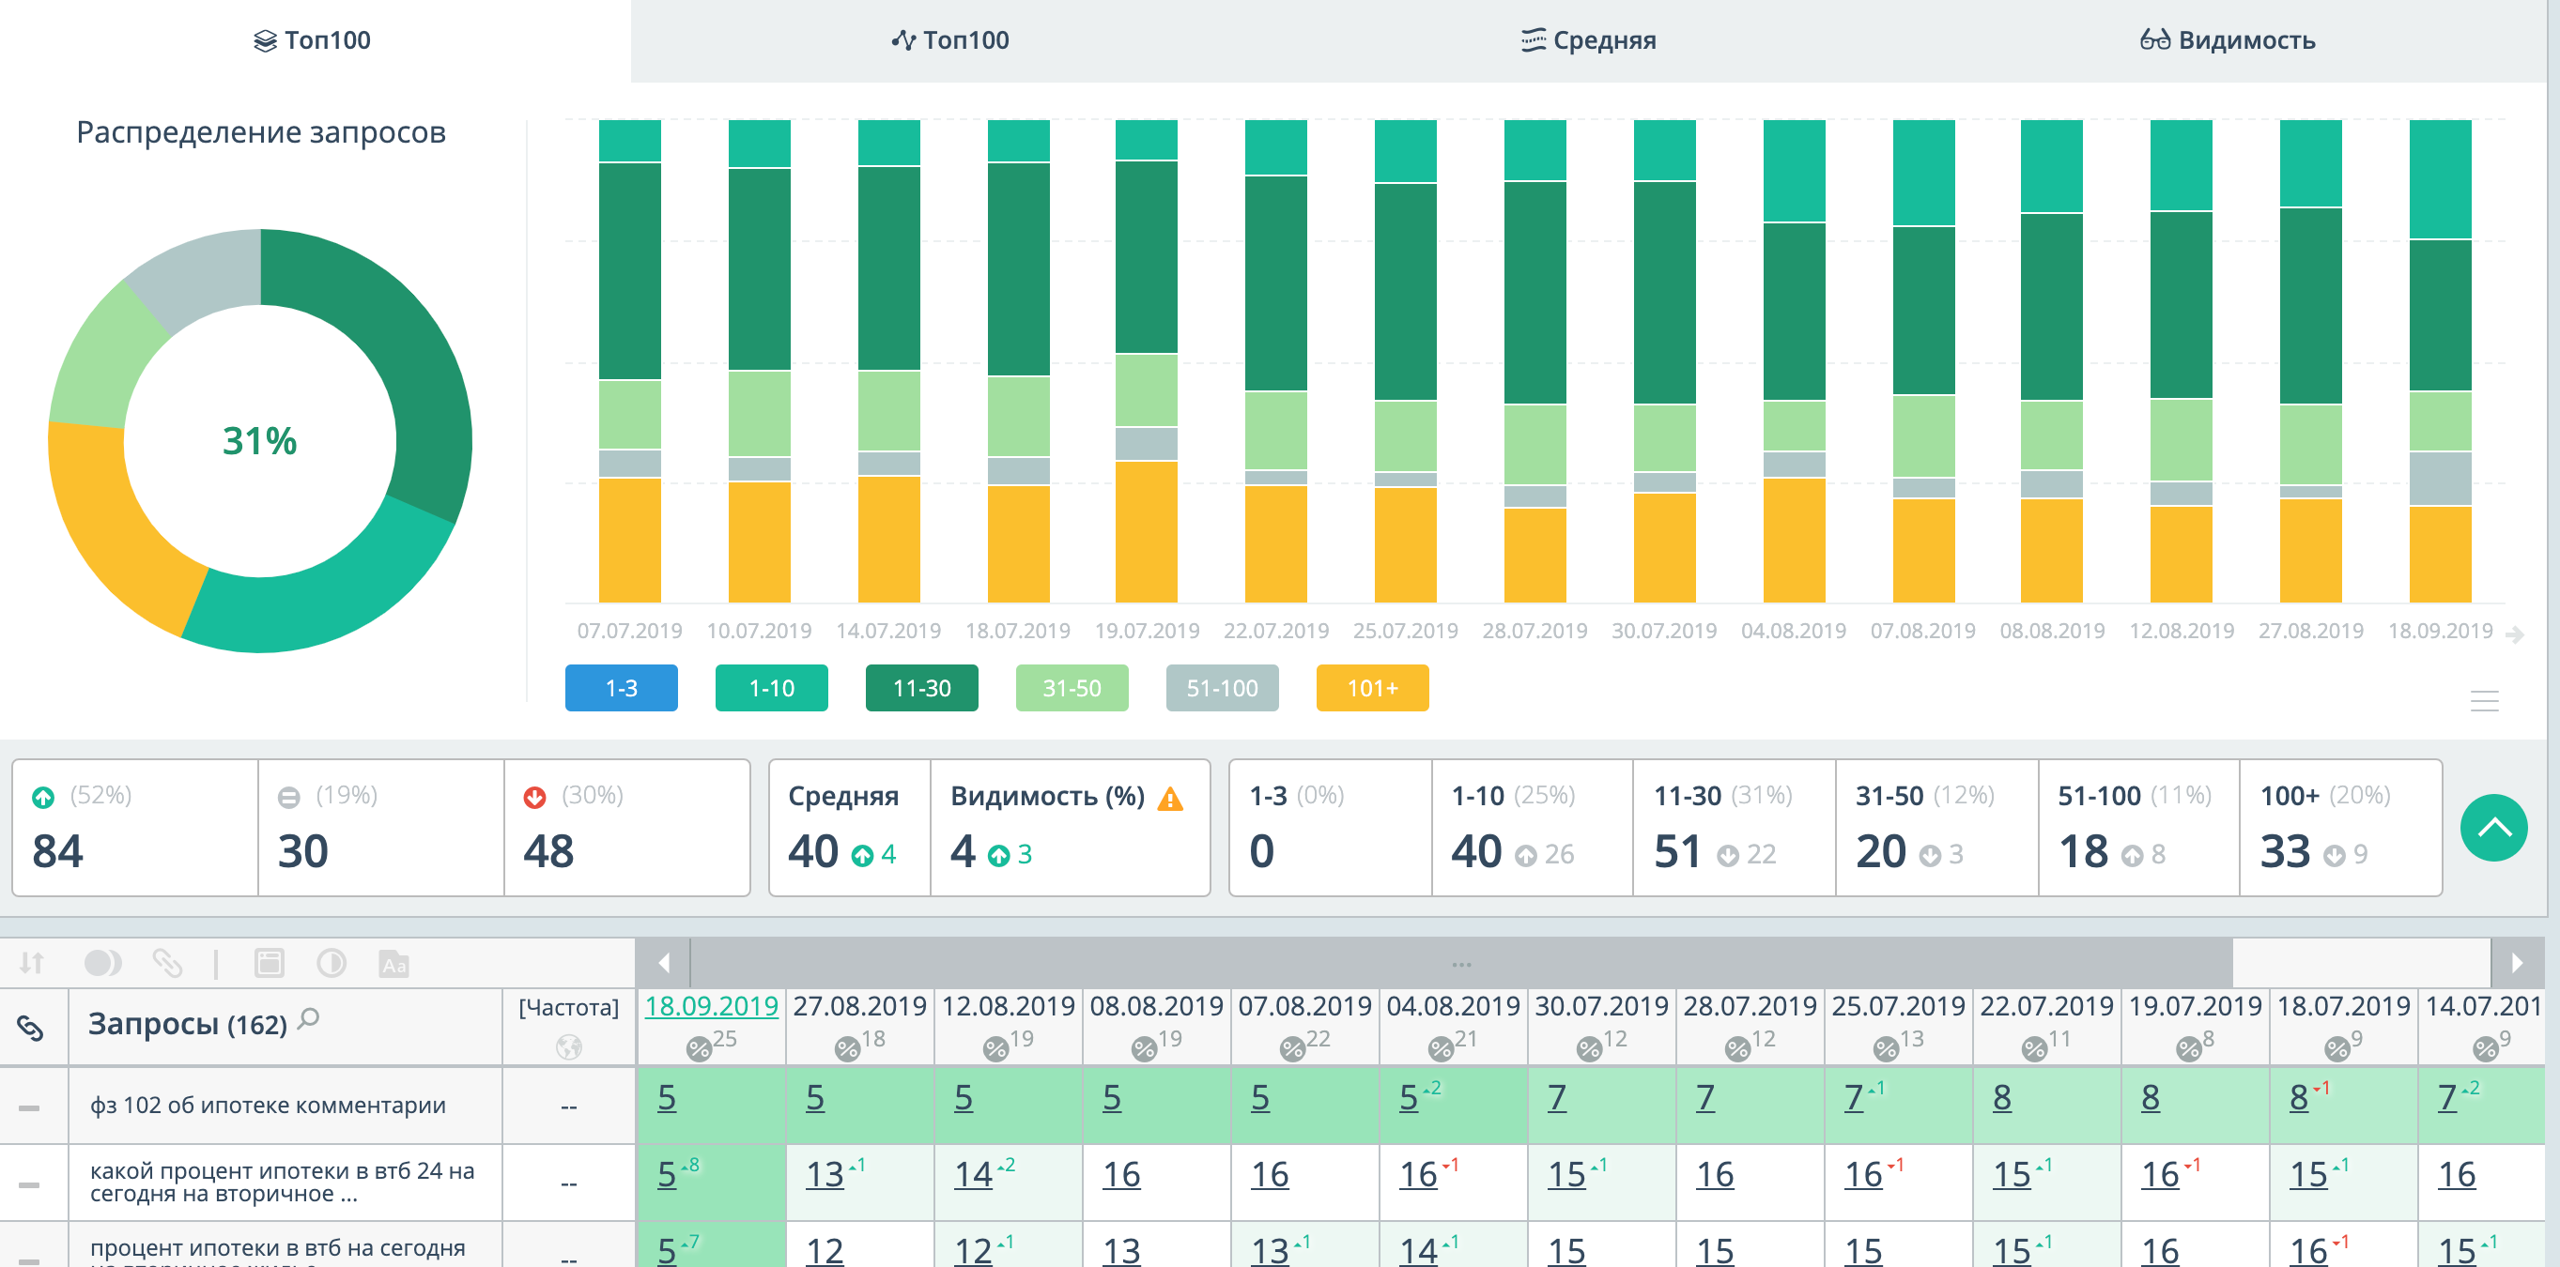
Task: Click the chain link icon in table header
Action: click(31, 1027)
